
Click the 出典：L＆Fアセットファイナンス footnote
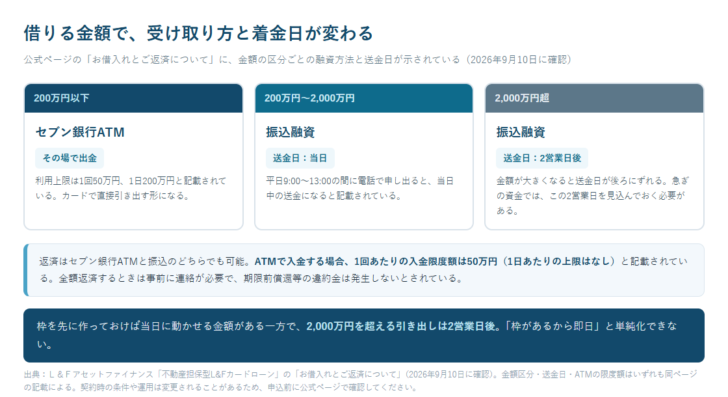[360, 380]
